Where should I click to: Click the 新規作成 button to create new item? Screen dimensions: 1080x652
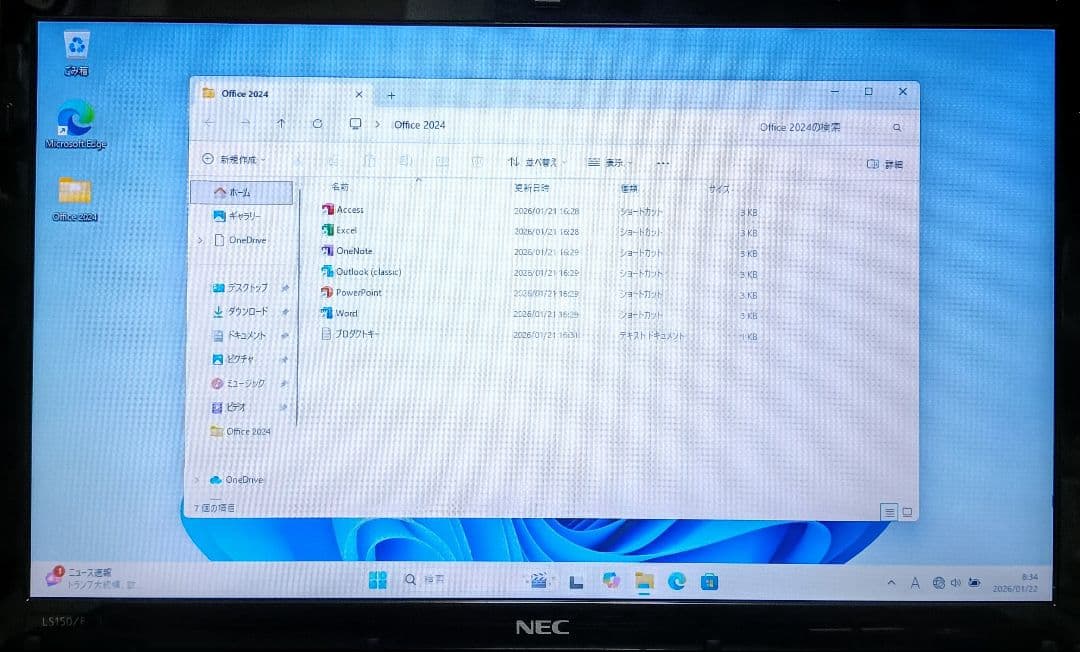pos(234,161)
